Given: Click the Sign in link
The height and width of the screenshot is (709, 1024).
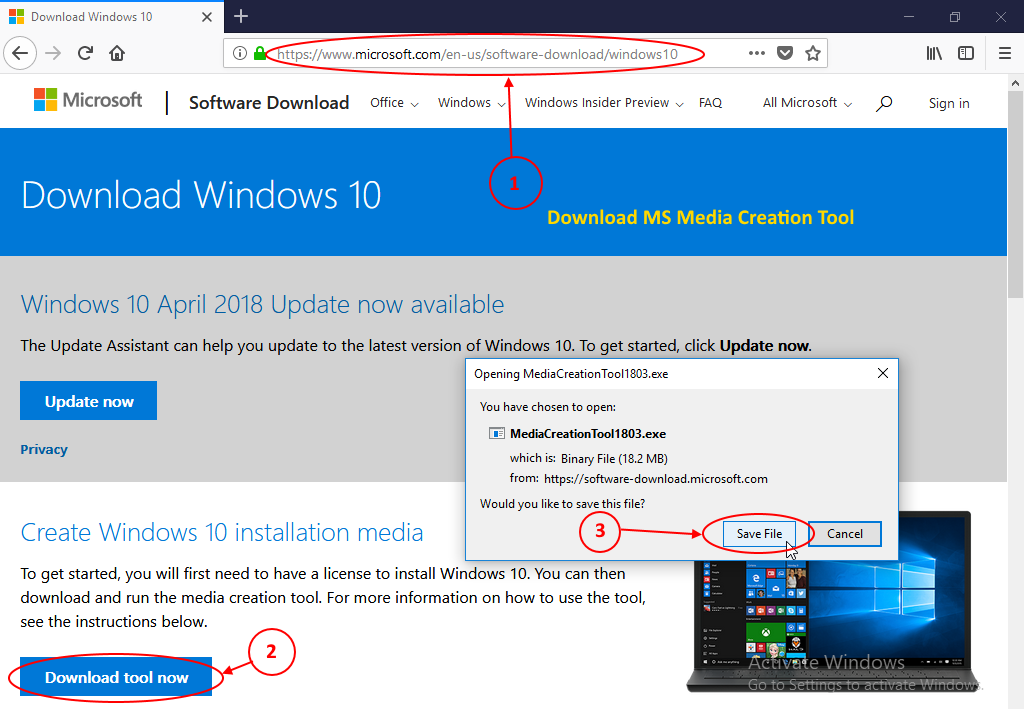Looking at the screenshot, I should tap(949, 103).
